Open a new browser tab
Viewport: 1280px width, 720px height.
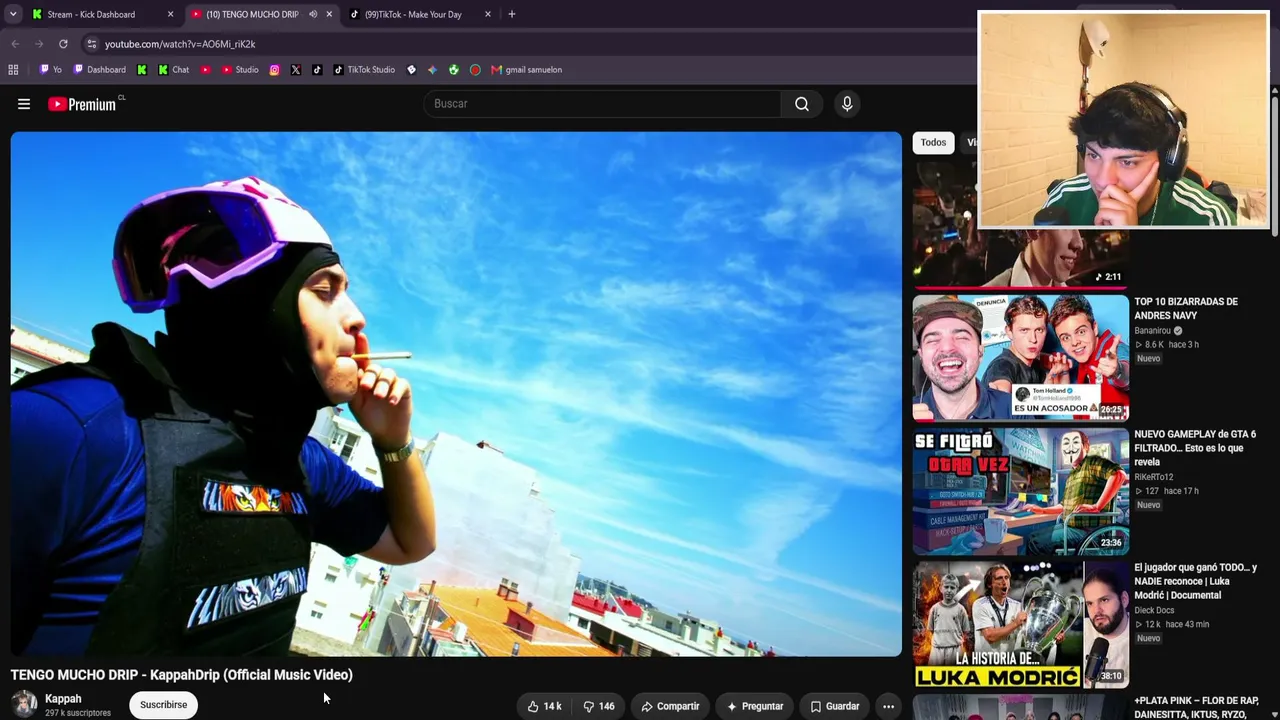[512, 14]
